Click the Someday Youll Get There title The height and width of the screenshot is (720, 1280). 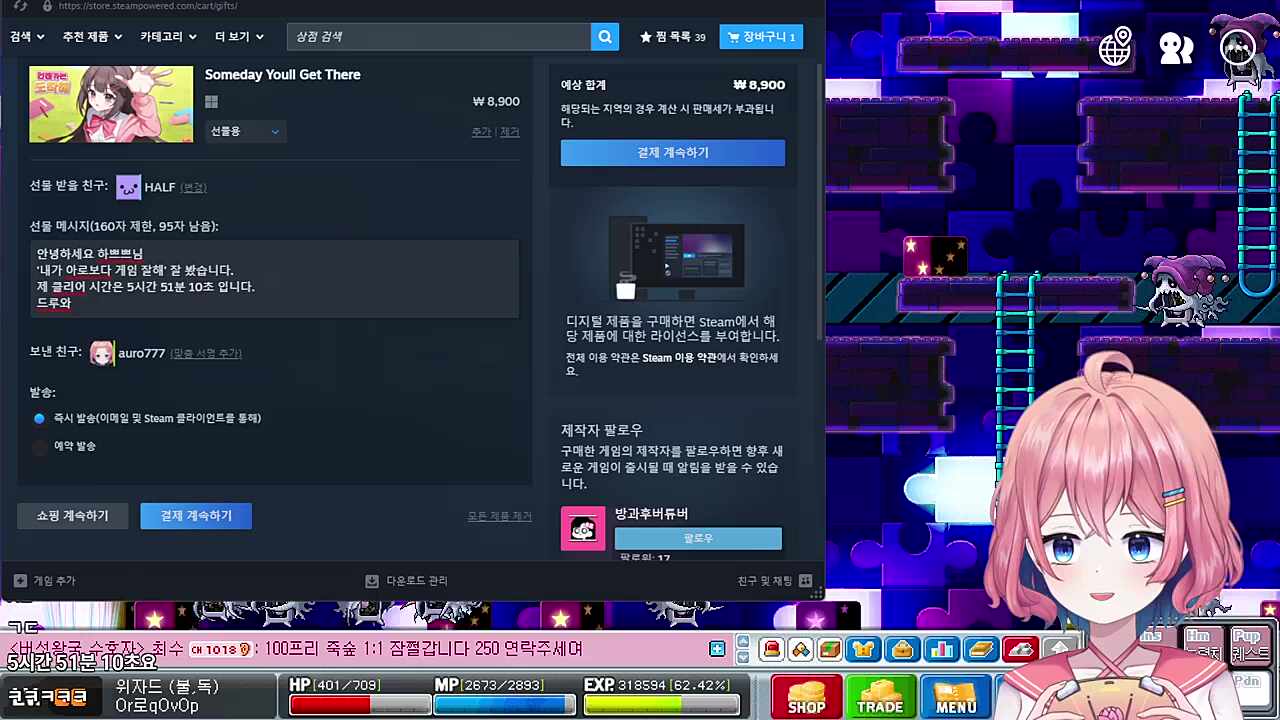pyautogui.click(x=283, y=75)
